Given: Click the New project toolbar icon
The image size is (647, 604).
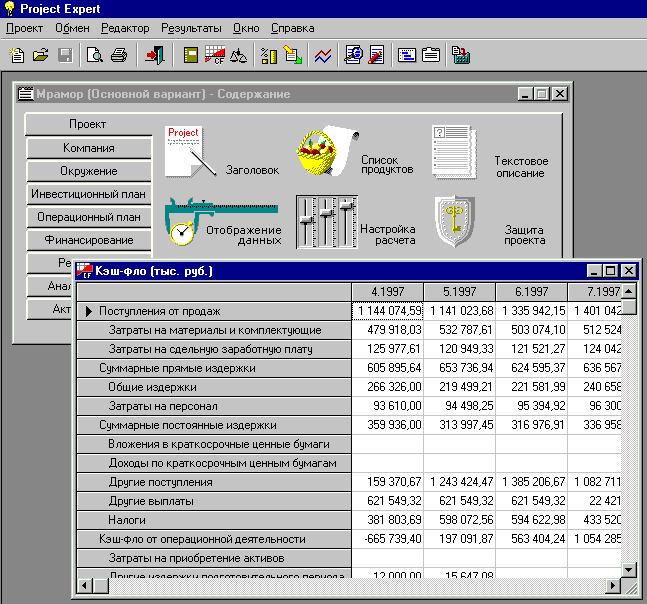Looking at the screenshot, I should (x=17, y=55).
